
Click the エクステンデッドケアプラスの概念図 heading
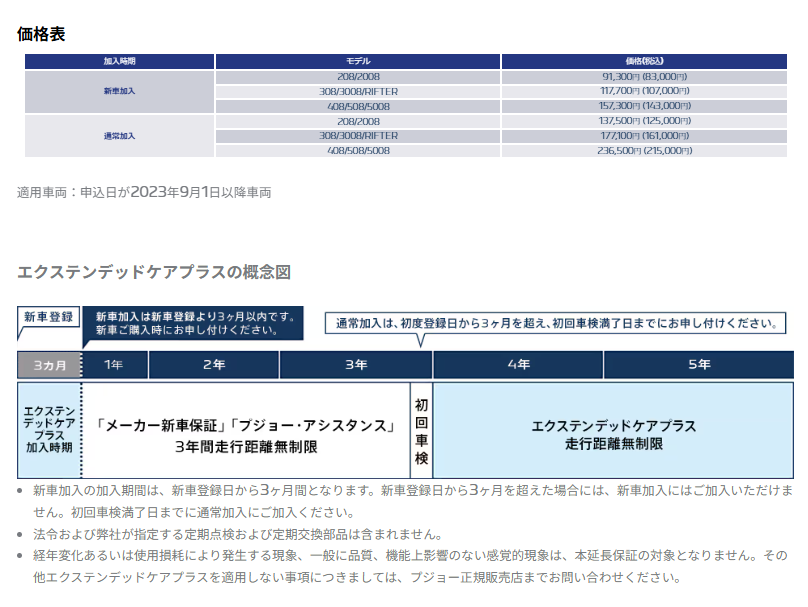154,272
